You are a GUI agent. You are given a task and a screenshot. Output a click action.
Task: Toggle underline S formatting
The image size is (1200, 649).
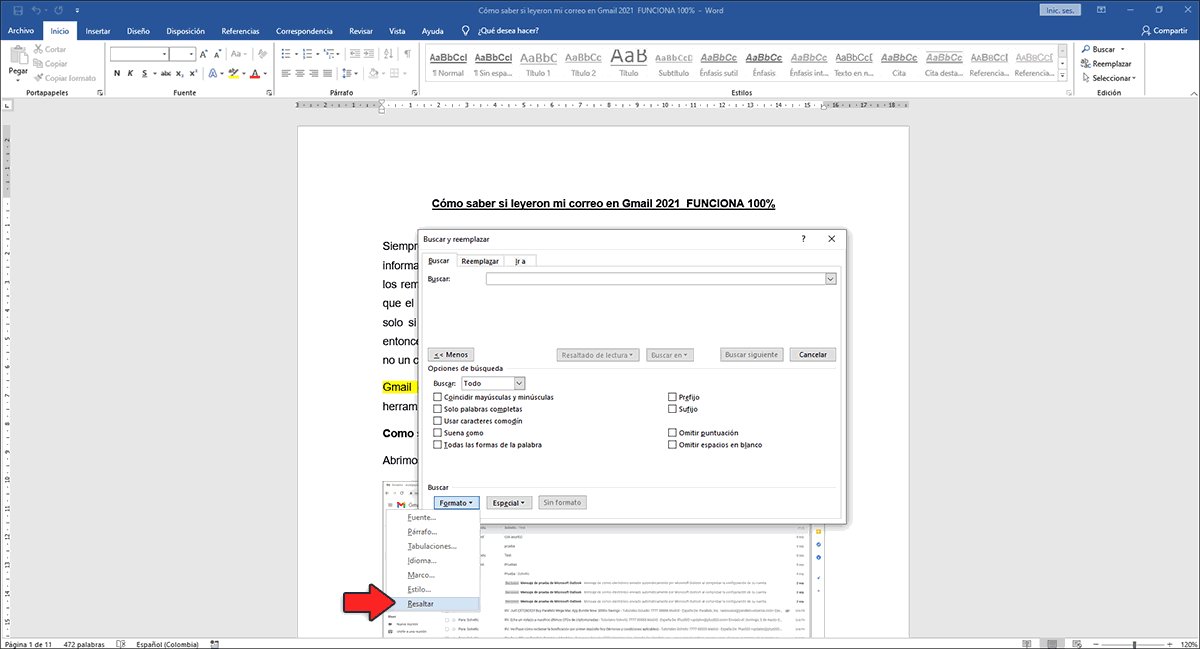click(145, 73)
